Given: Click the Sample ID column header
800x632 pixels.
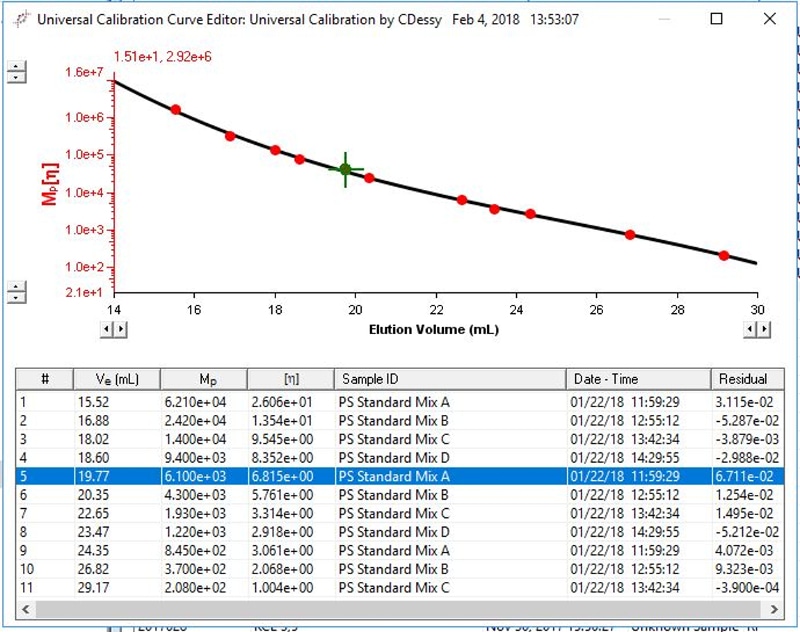Looking at the screenshot, I should (x=450, y=379).
